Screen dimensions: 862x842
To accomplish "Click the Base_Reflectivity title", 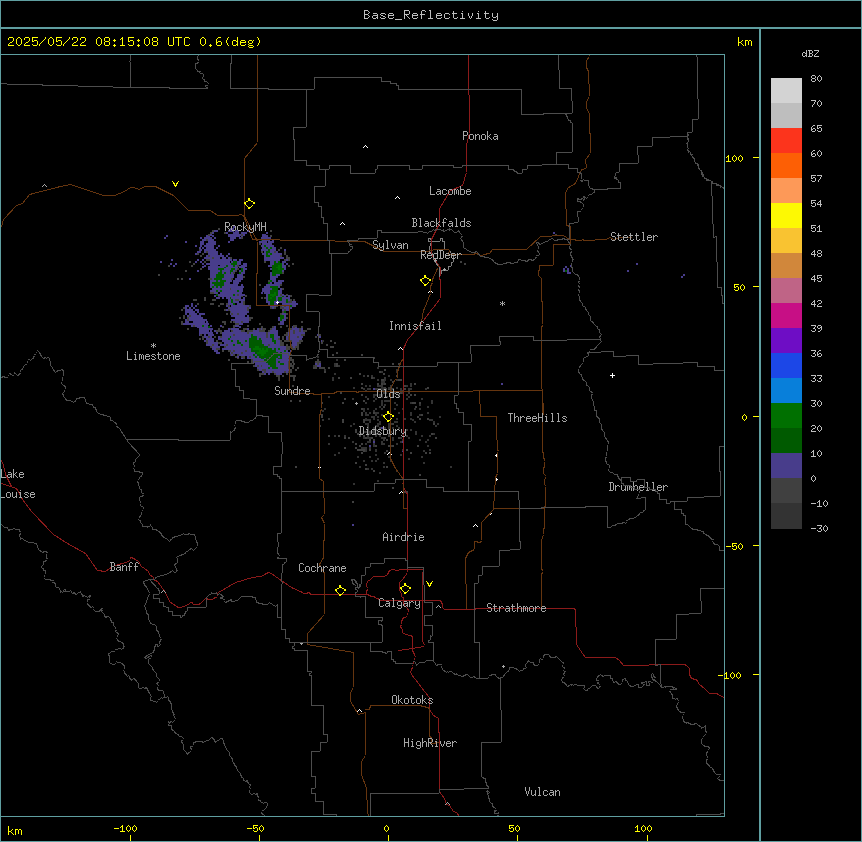I will click(431, 15).
